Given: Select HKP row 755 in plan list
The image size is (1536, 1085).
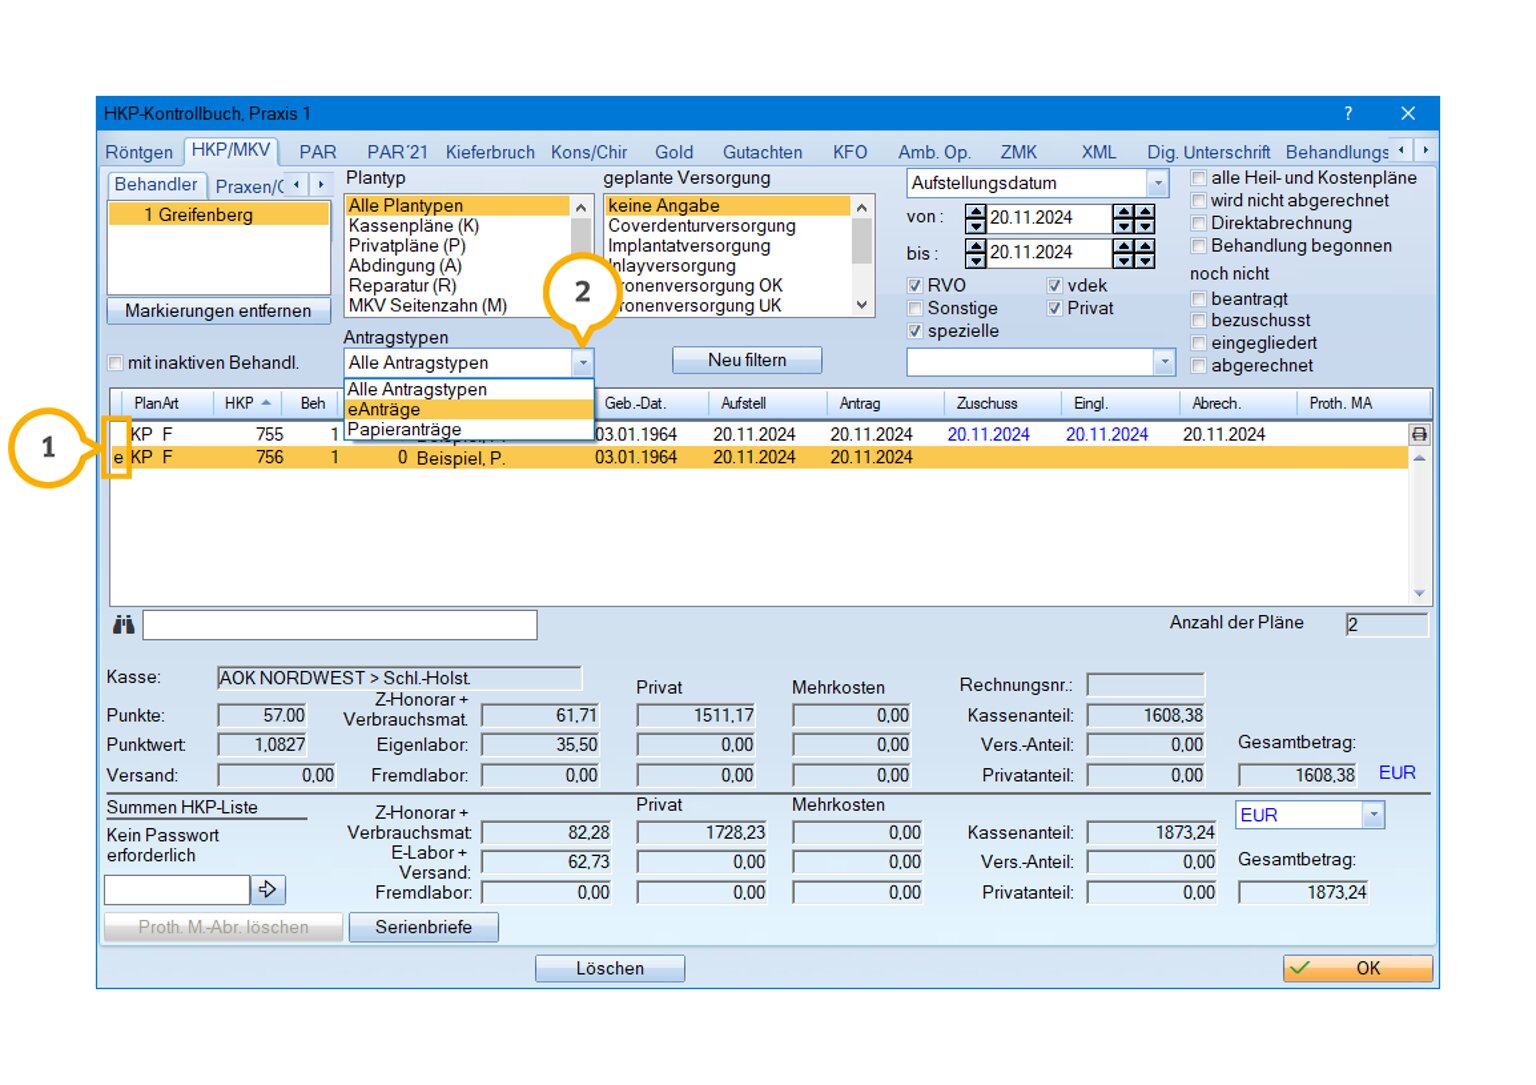Looking at the screenshot, I should coord(758,434).
